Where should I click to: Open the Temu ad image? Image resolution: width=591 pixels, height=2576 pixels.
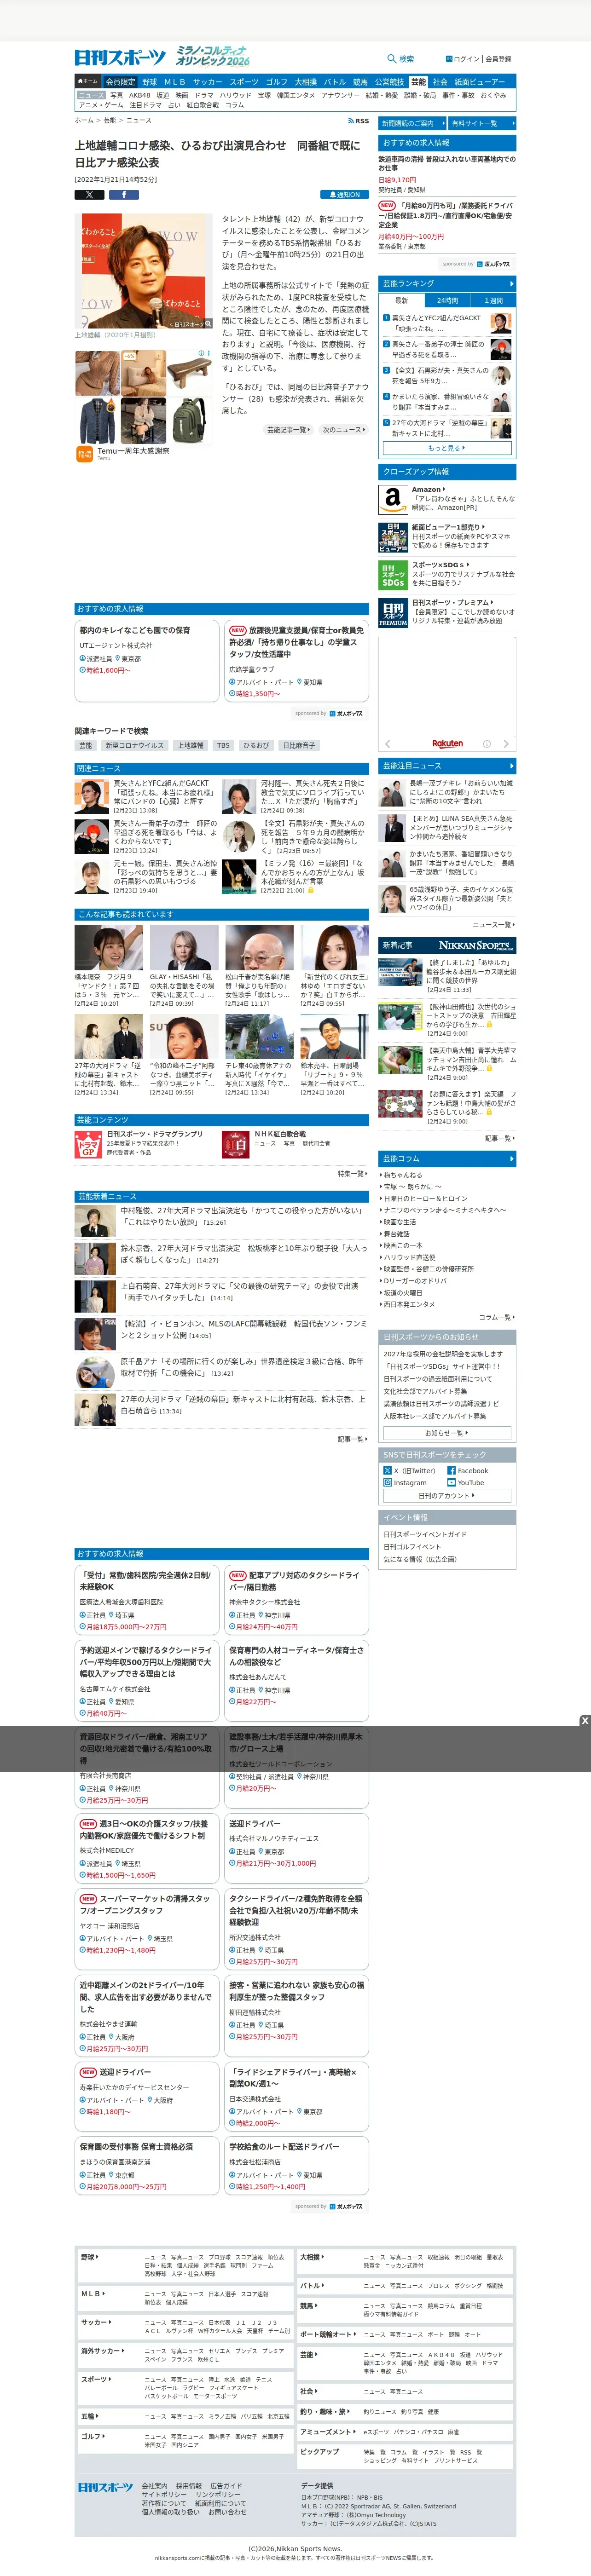tap(143, 396)
